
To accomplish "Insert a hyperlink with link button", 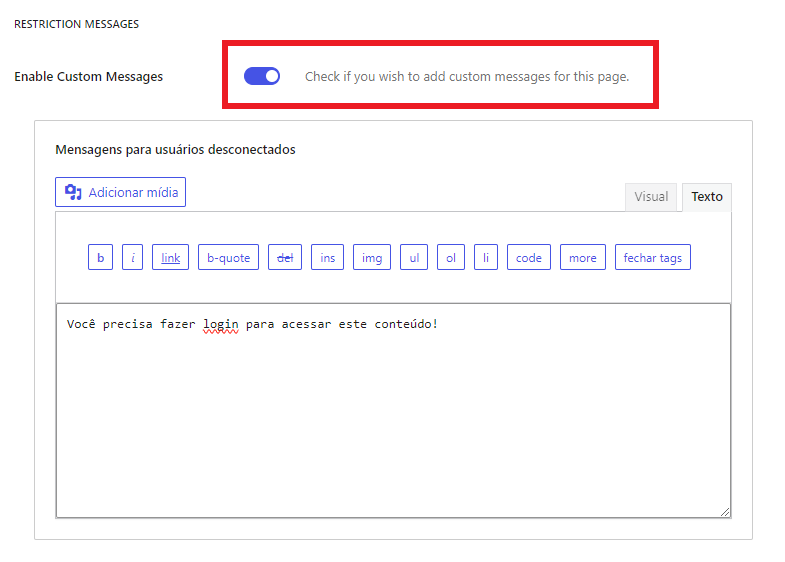I will point(170,257).
